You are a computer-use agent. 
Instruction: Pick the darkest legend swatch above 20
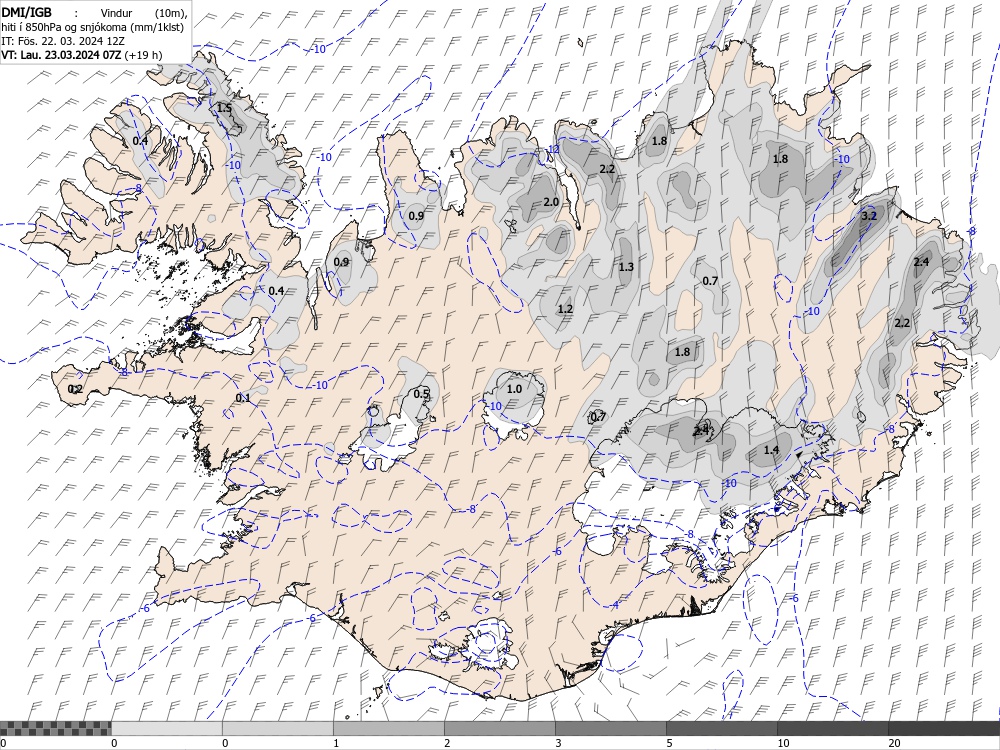click(944, 728)
